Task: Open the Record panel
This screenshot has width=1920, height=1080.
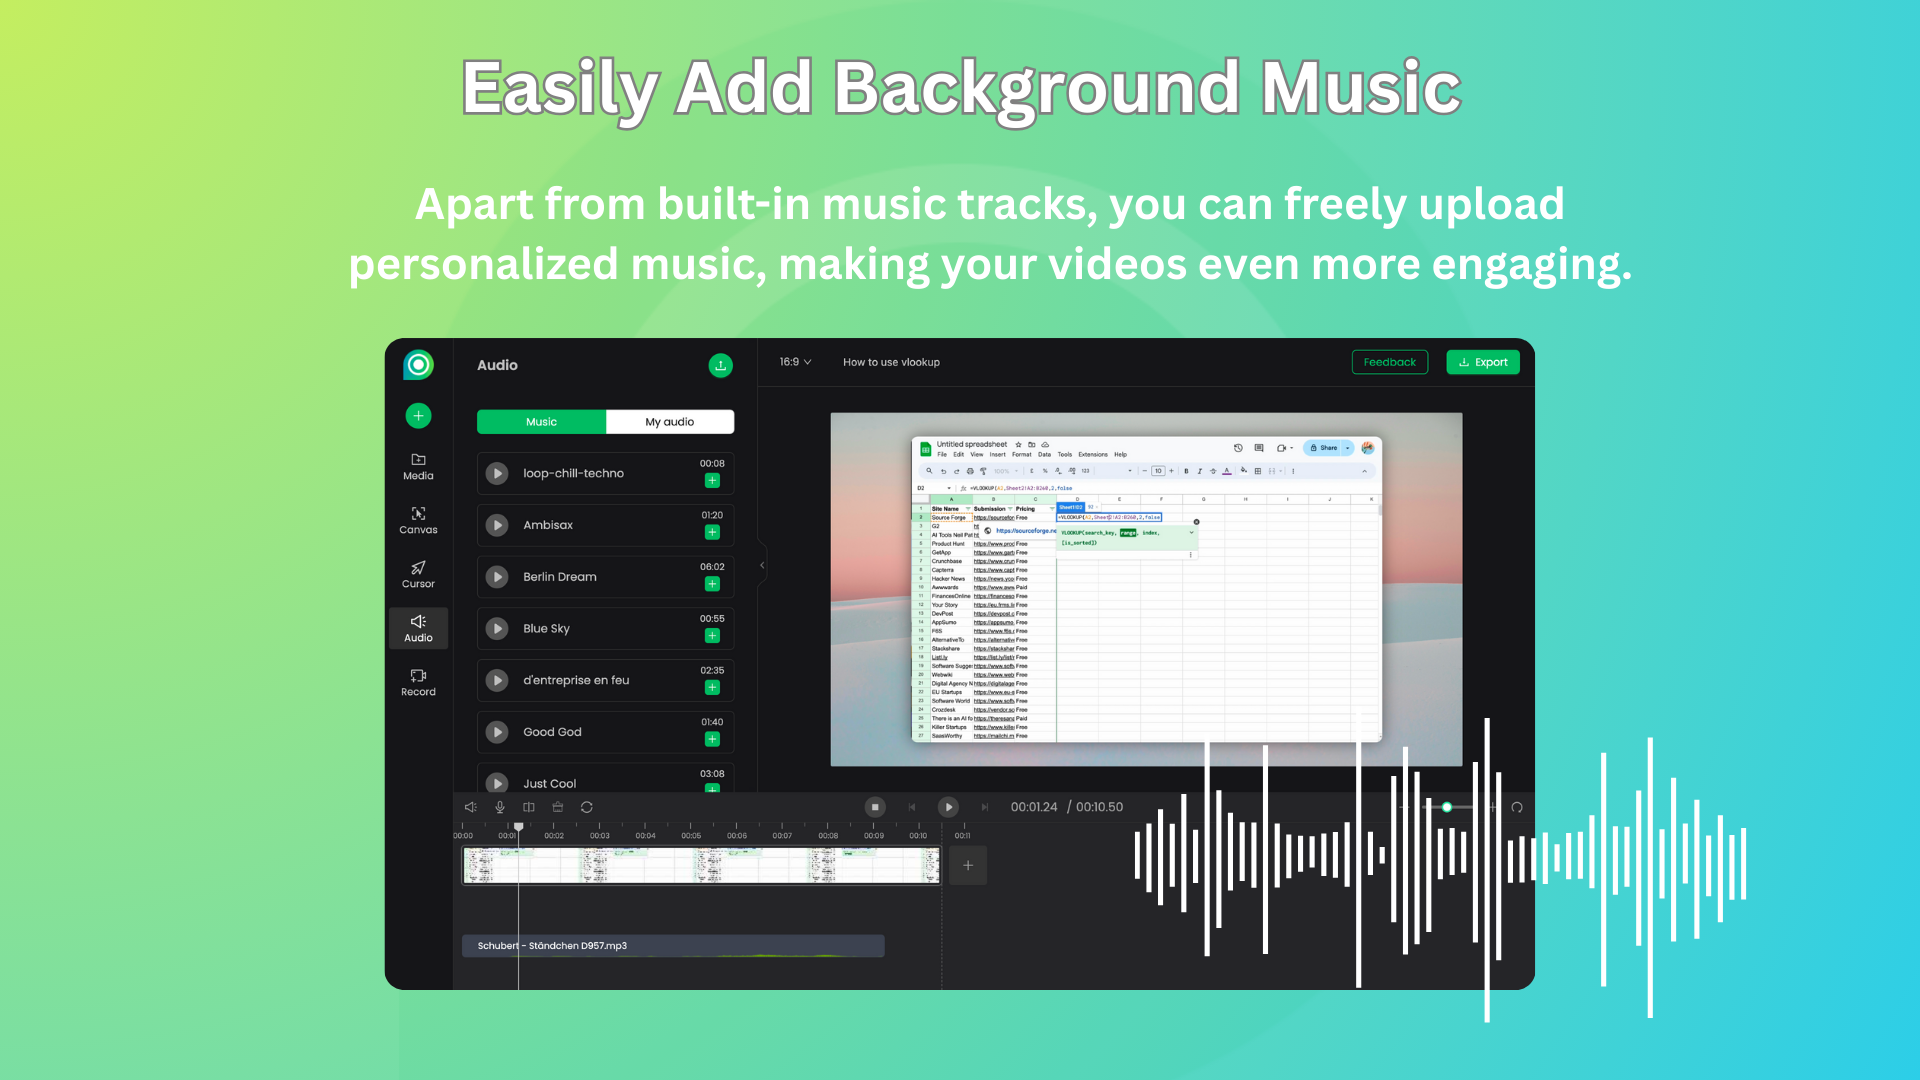Action: pos(418,682)
